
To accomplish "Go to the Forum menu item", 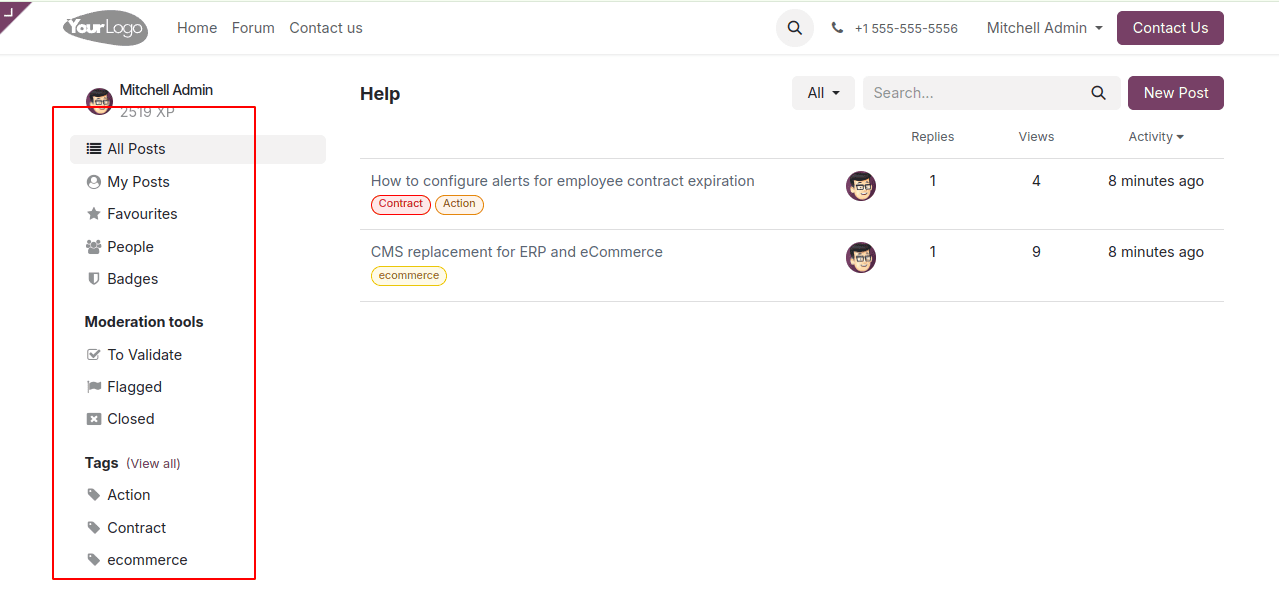I will (x=252, y=28).
